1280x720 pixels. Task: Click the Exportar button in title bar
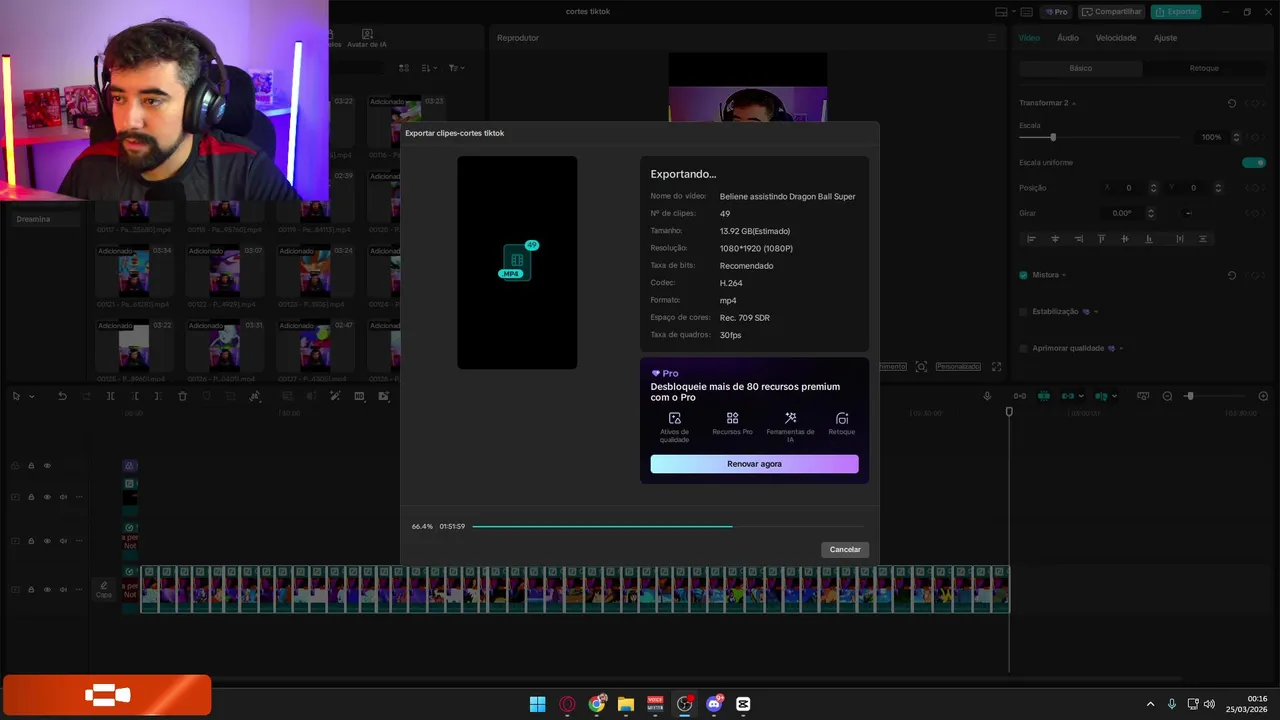click(1176, 12)
